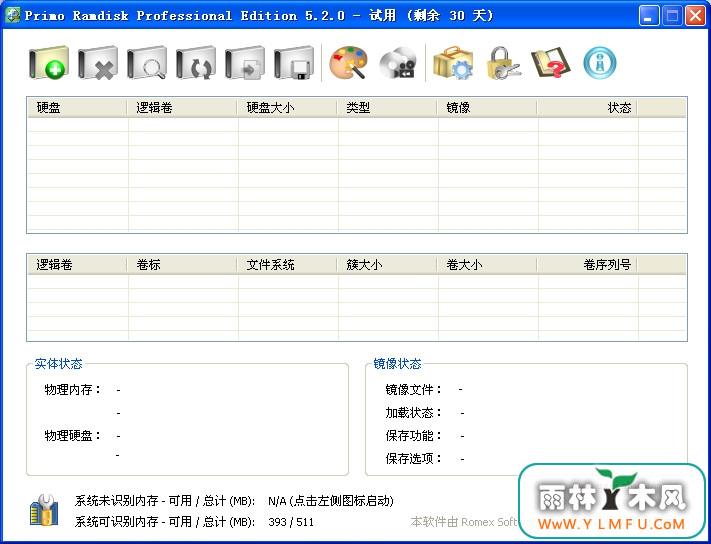Viewport: 711px width, 544px height.
Task: Click the N/A (点击左侧图标启动) text
Action: [331, 501]
